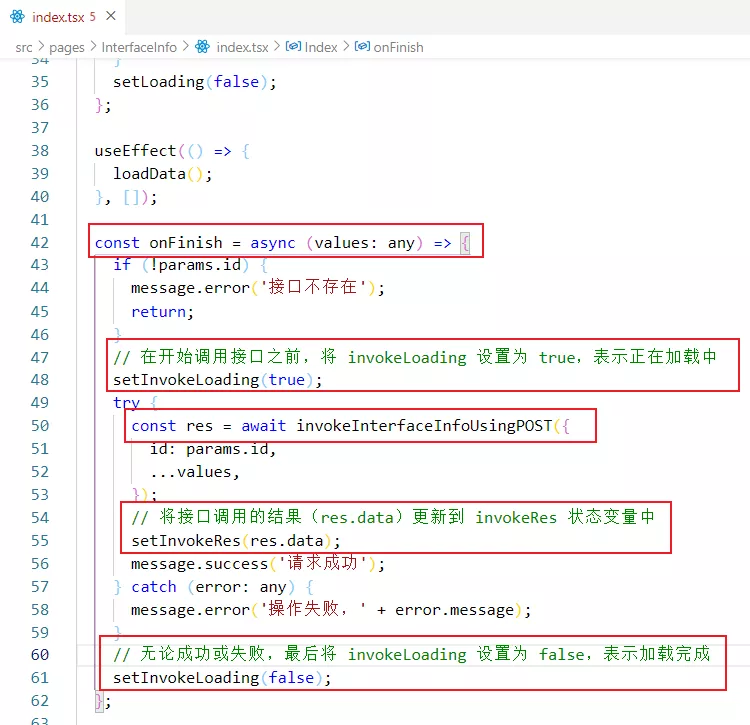The image size is (750, 725).
Task: Click line number 38 in gutter
Action: [x=40, y=151]
